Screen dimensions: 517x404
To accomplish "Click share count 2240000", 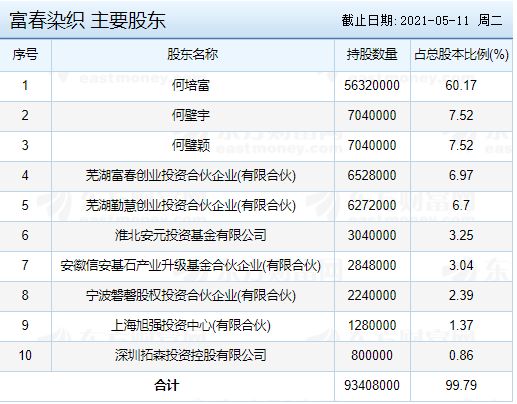I will [x=372, y=295].
